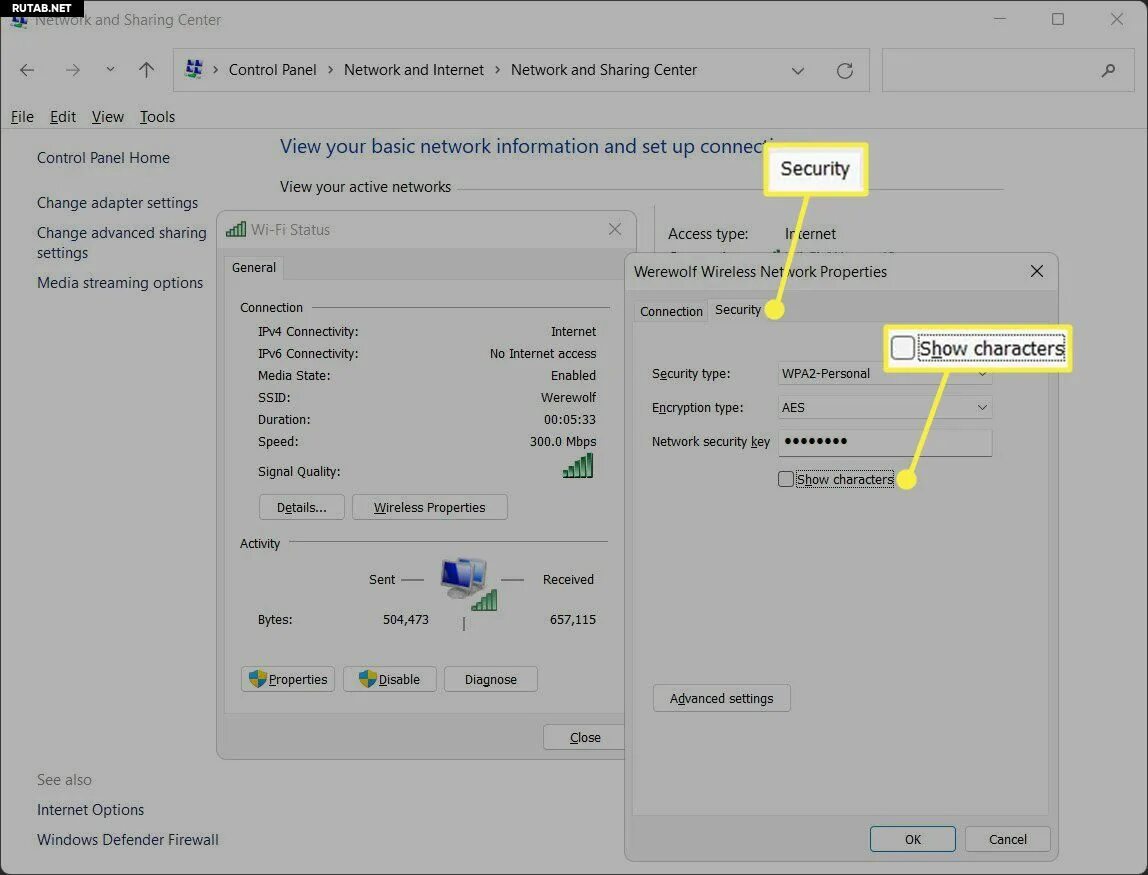Click the Network security key field

point(884,442)
